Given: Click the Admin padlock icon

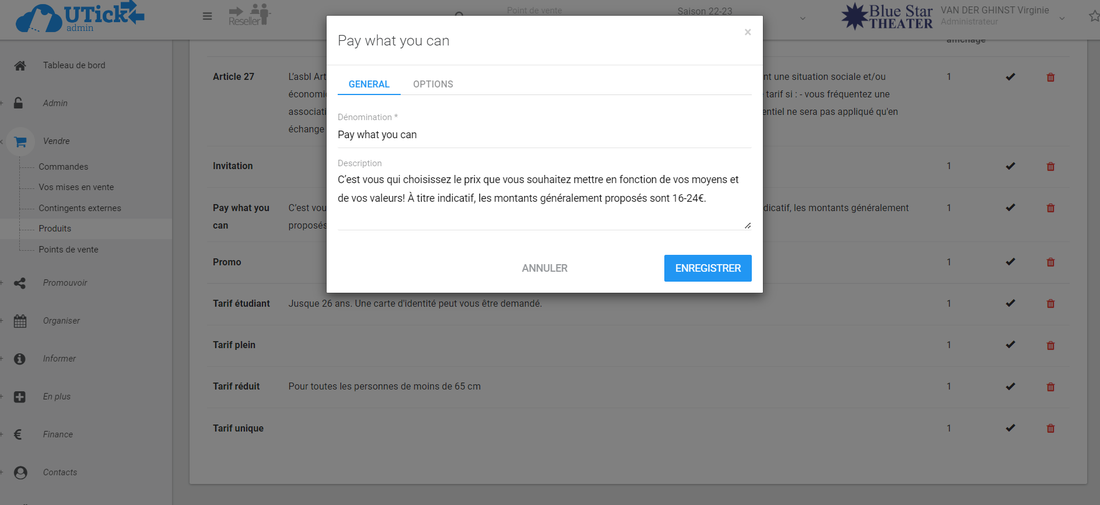Looking at the screenshot, I should [x=19, y=103].
